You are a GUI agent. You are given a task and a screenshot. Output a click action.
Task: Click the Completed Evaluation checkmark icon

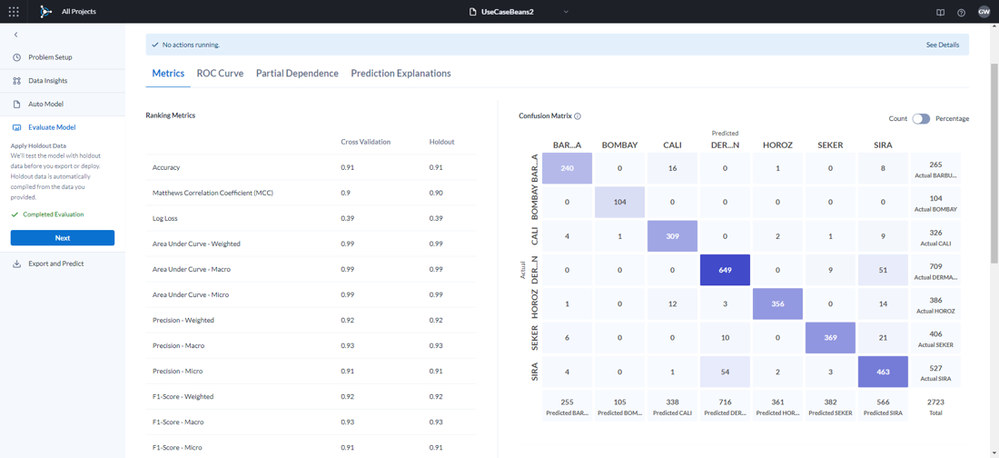click(15, 215)
